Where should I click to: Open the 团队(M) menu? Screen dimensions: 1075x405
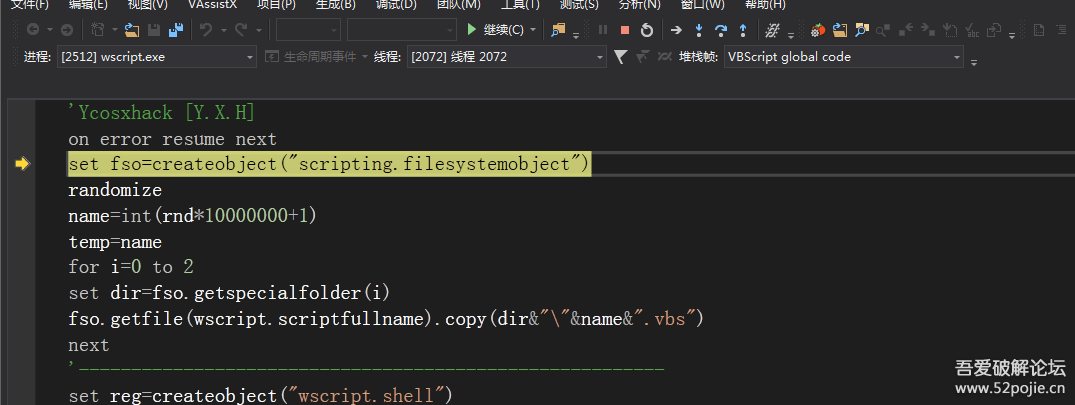point(459,5)
